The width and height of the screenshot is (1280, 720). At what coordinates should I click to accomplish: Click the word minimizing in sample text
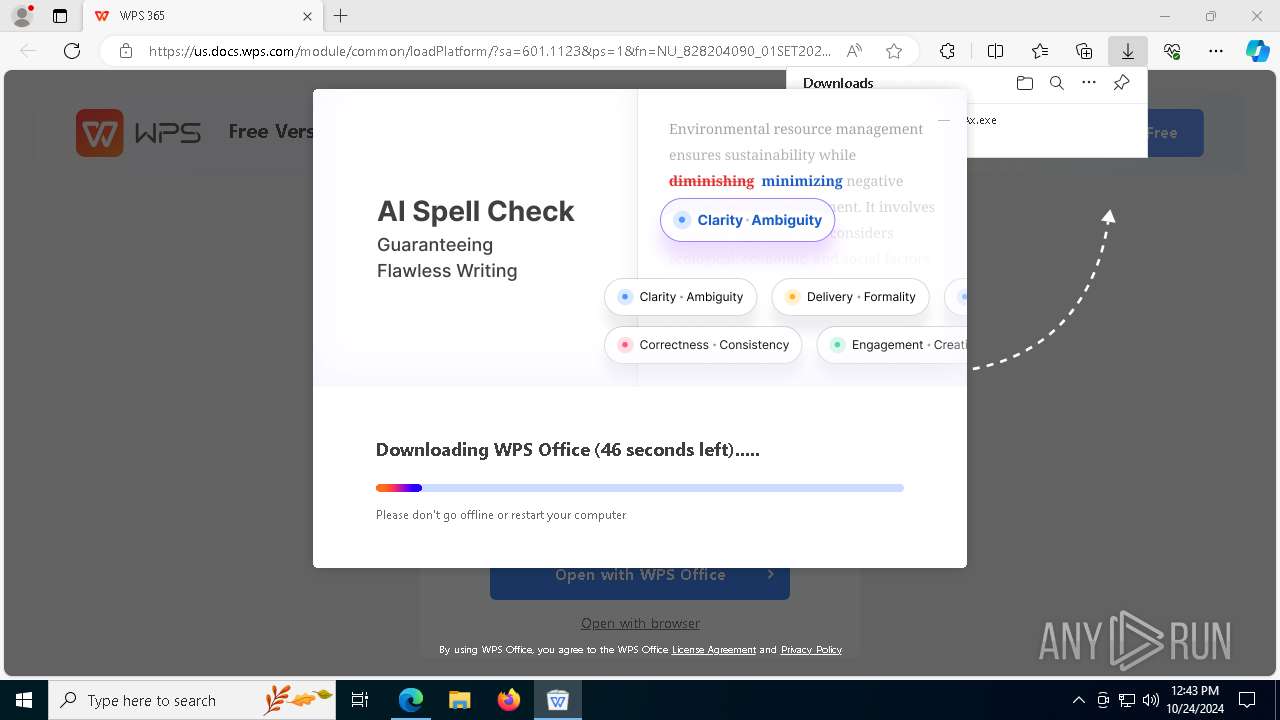pyautogui.click(x=802, y=181)
